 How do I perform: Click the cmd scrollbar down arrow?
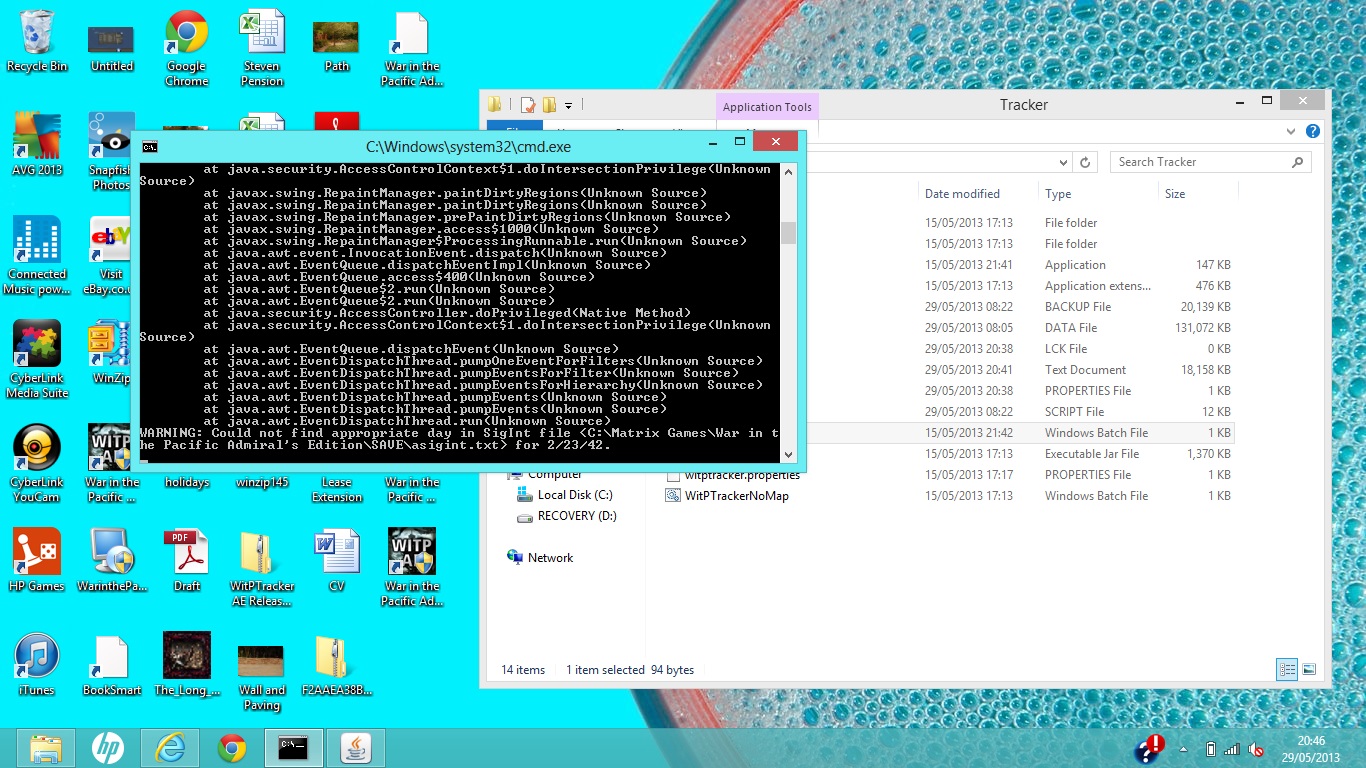[x=788, y=455]
